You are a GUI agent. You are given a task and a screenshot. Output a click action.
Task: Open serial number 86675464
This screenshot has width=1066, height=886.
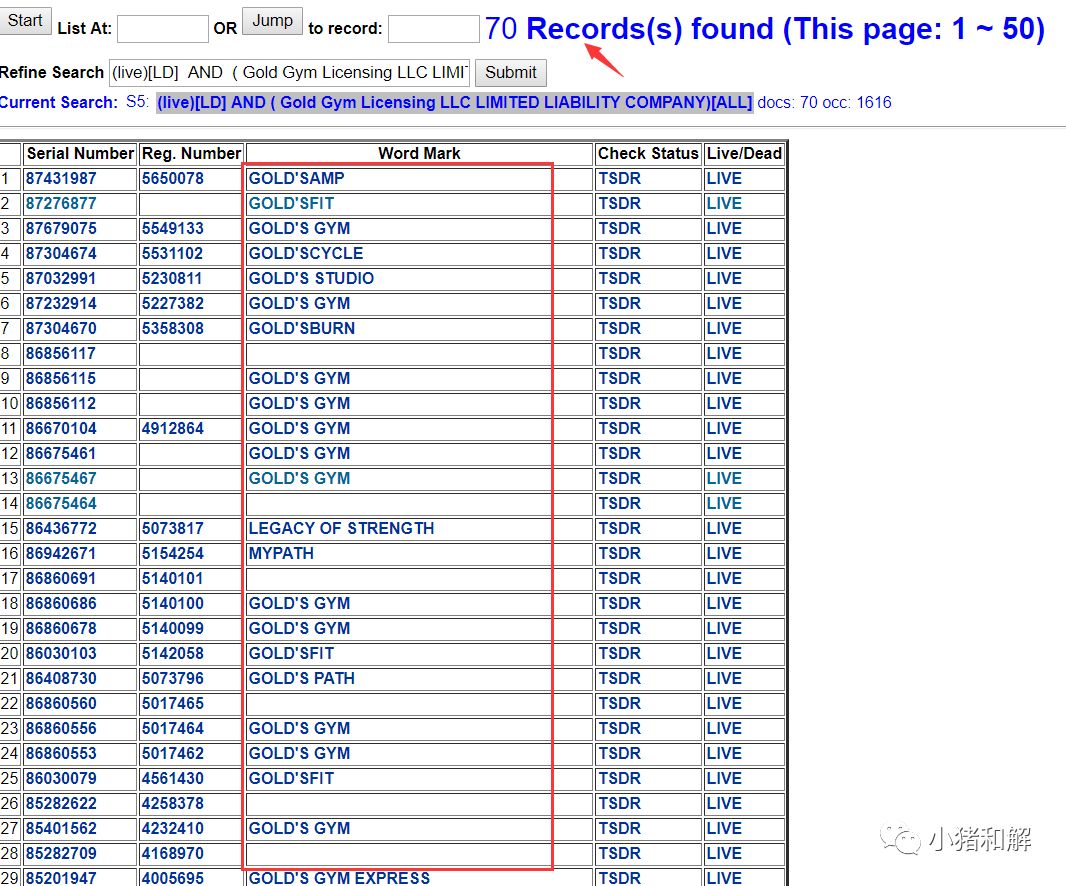coord(61,504)
